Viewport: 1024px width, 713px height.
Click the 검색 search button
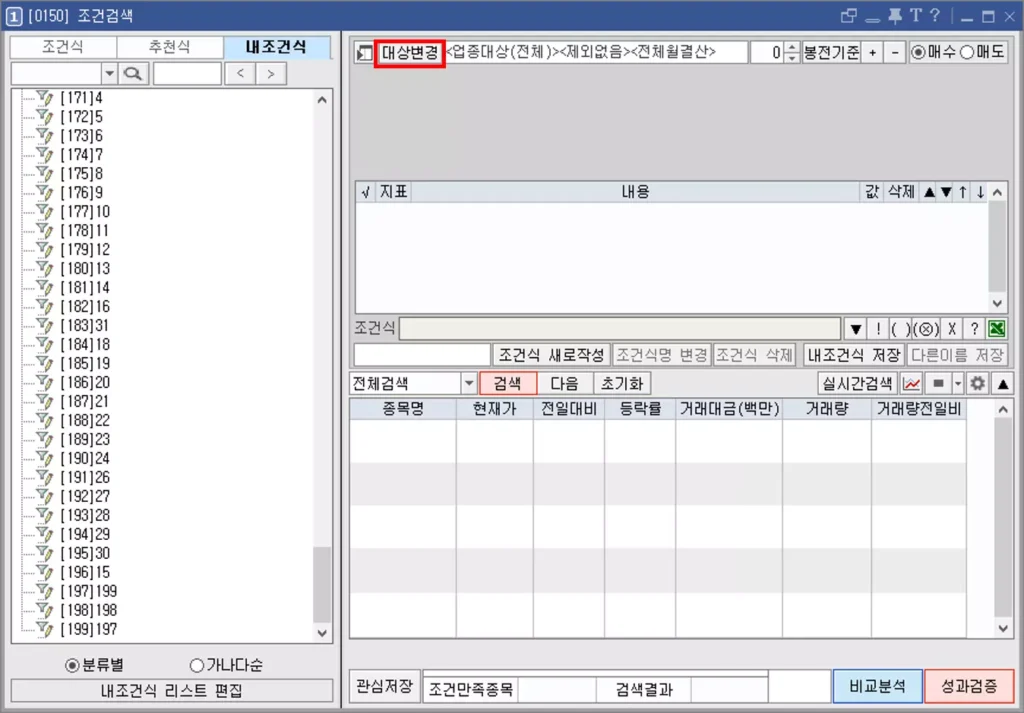coord(508,383)
